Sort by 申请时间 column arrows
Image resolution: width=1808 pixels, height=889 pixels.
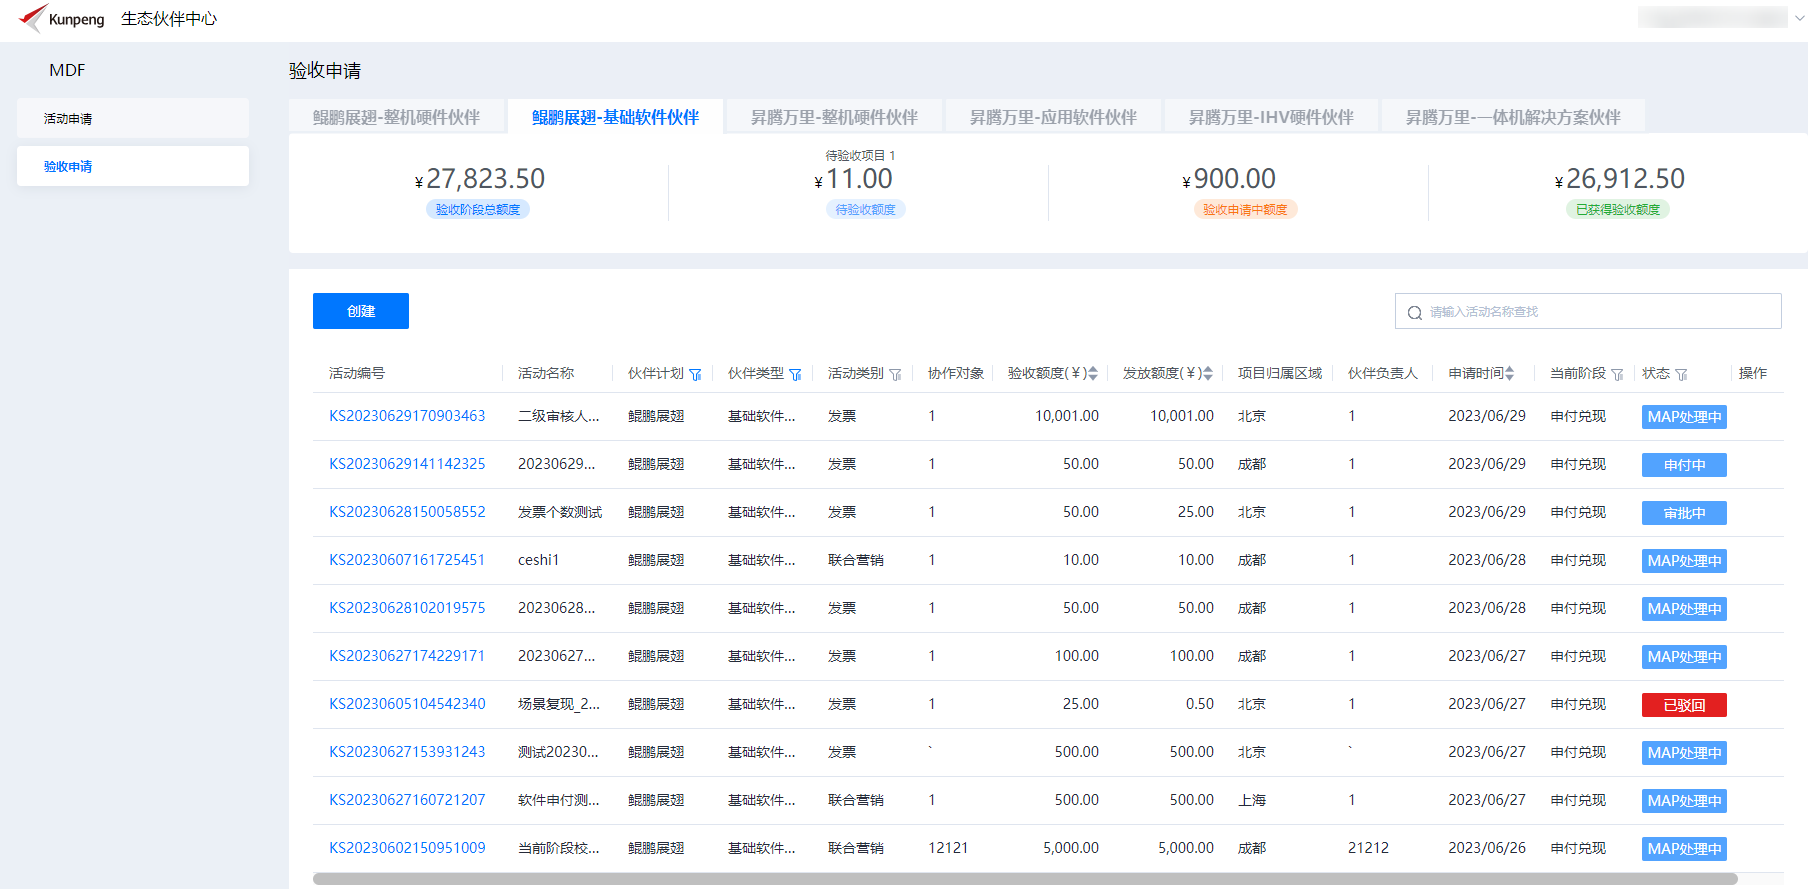(1510, 373)
